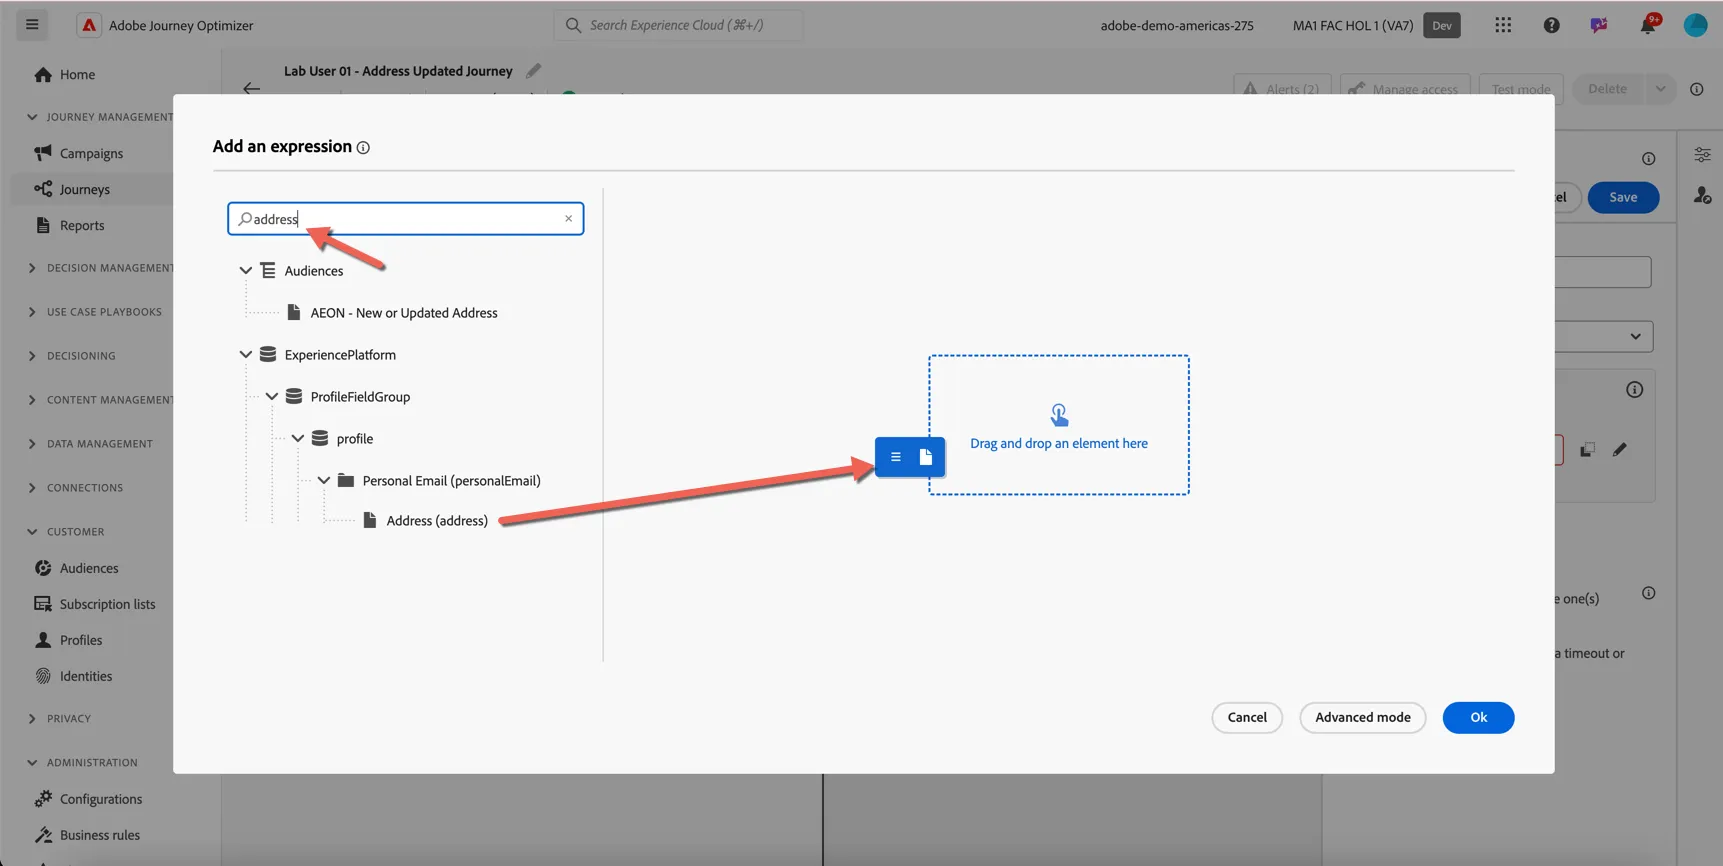Collapse the profile tree node
Viewport: 1723px width, 866px height.
(x=298, y=439)
